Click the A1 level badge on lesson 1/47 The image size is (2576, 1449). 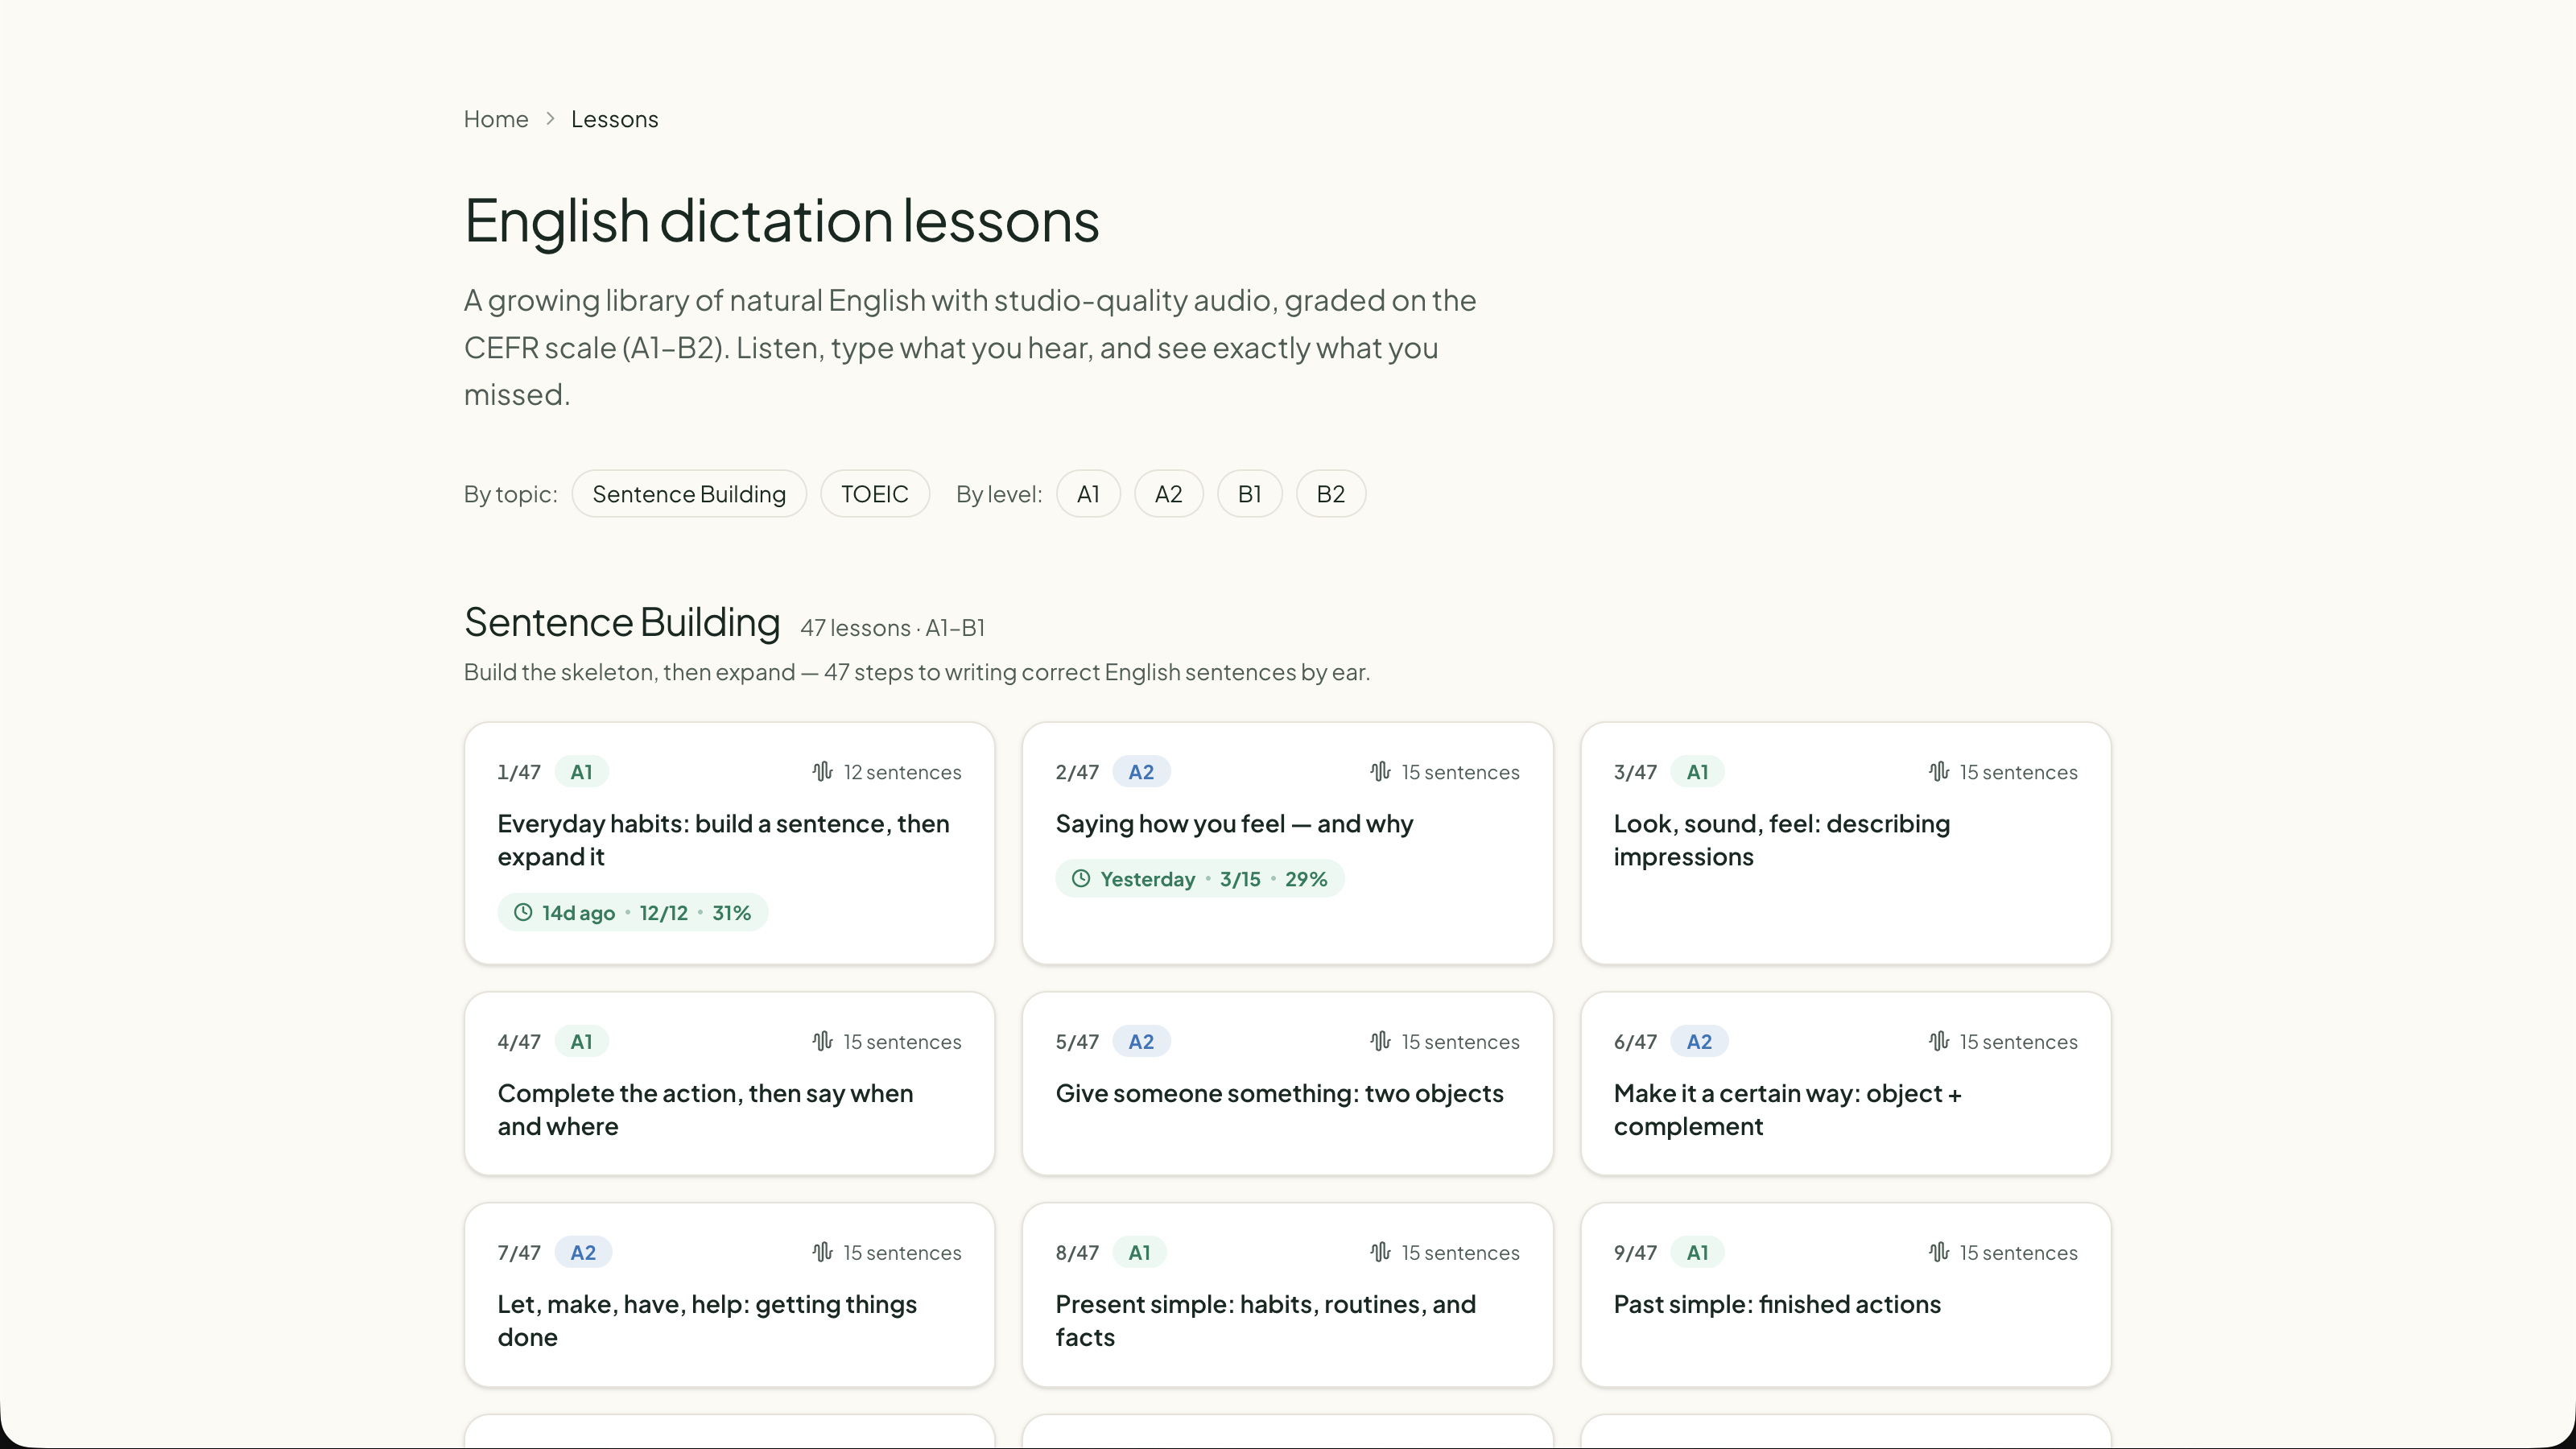581,771
